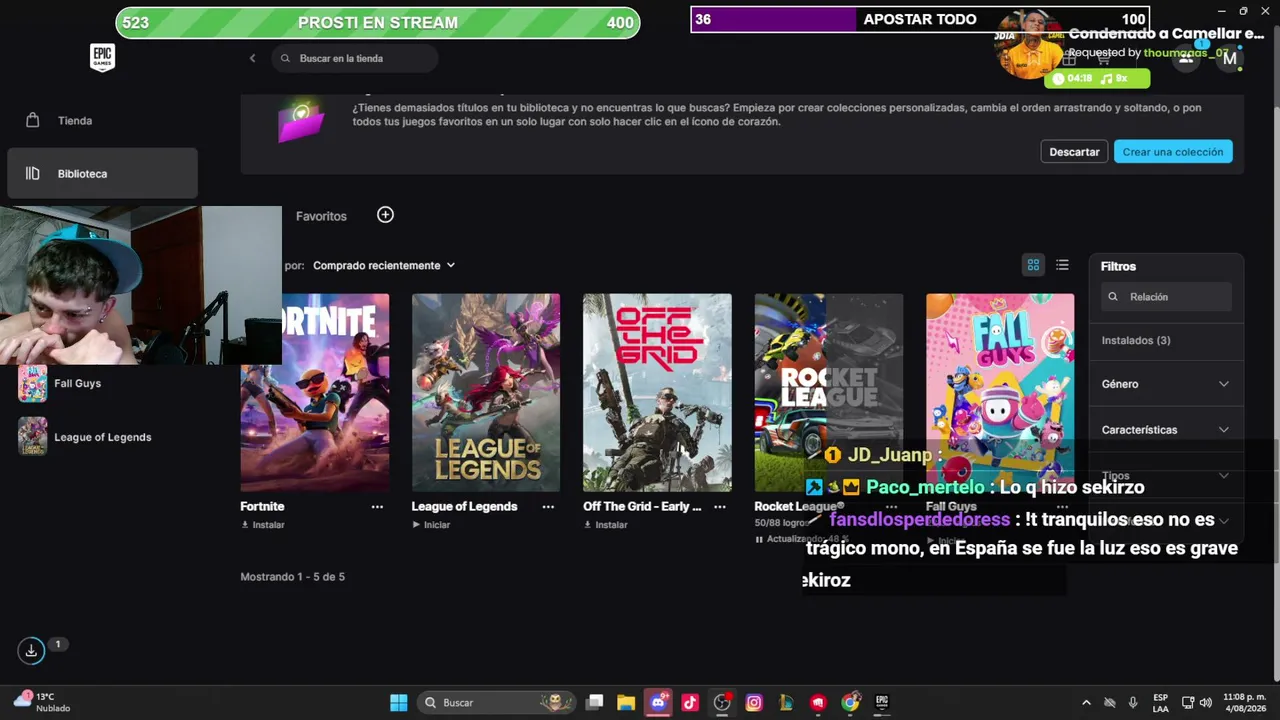Open the Biblioteca section

tap(102, 173)
